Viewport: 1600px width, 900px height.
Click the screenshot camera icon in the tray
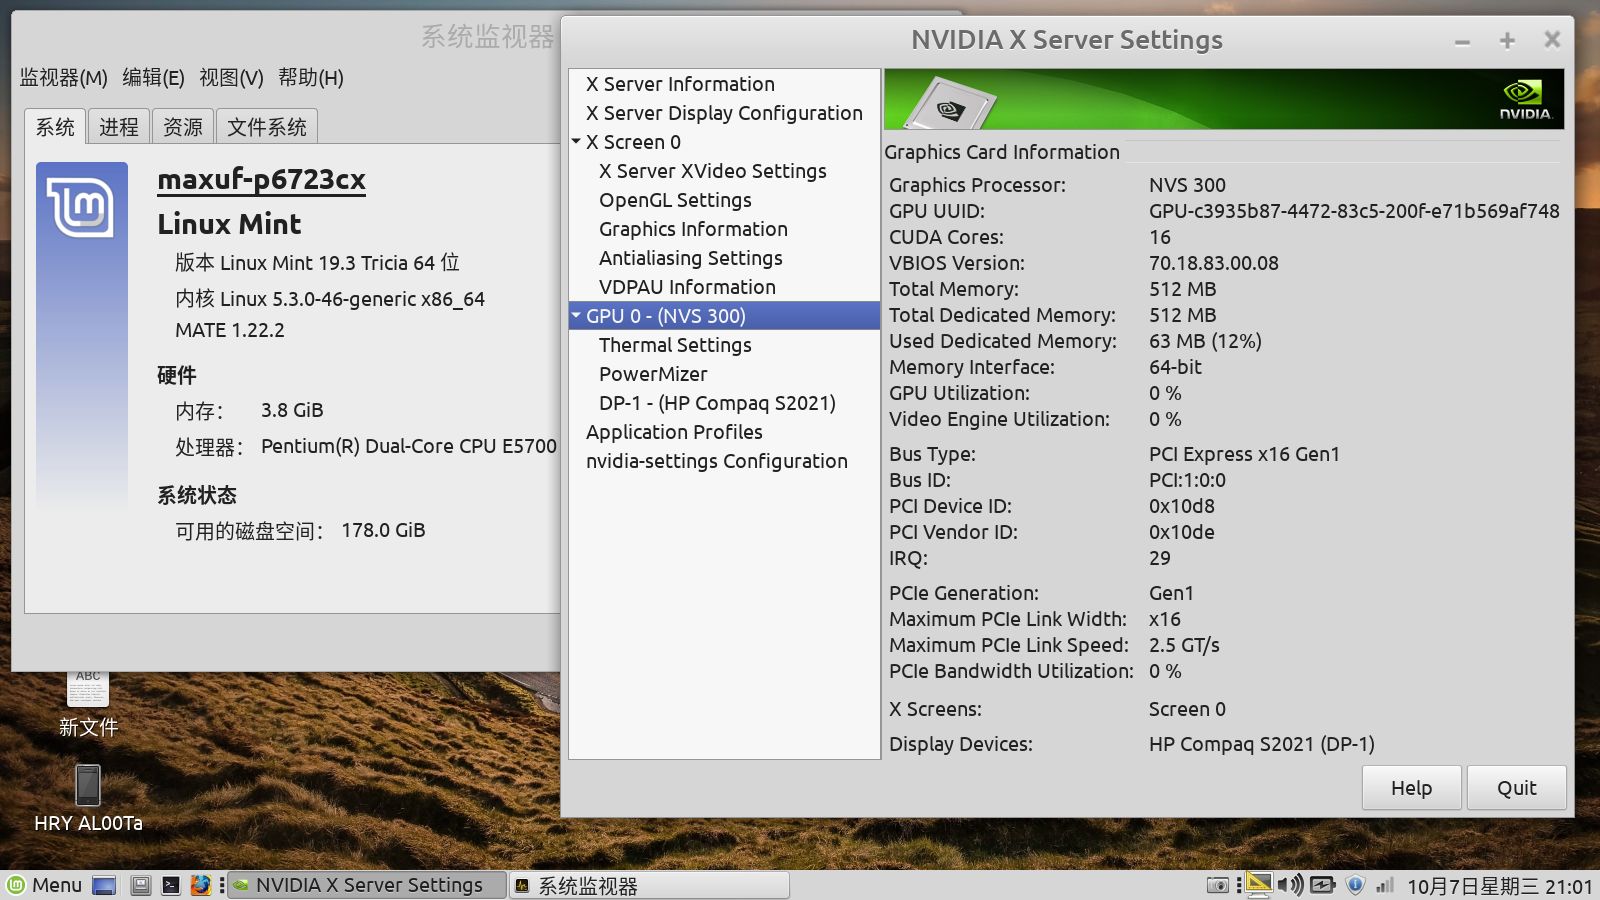pyautogui.click(x=1219, y=885)
